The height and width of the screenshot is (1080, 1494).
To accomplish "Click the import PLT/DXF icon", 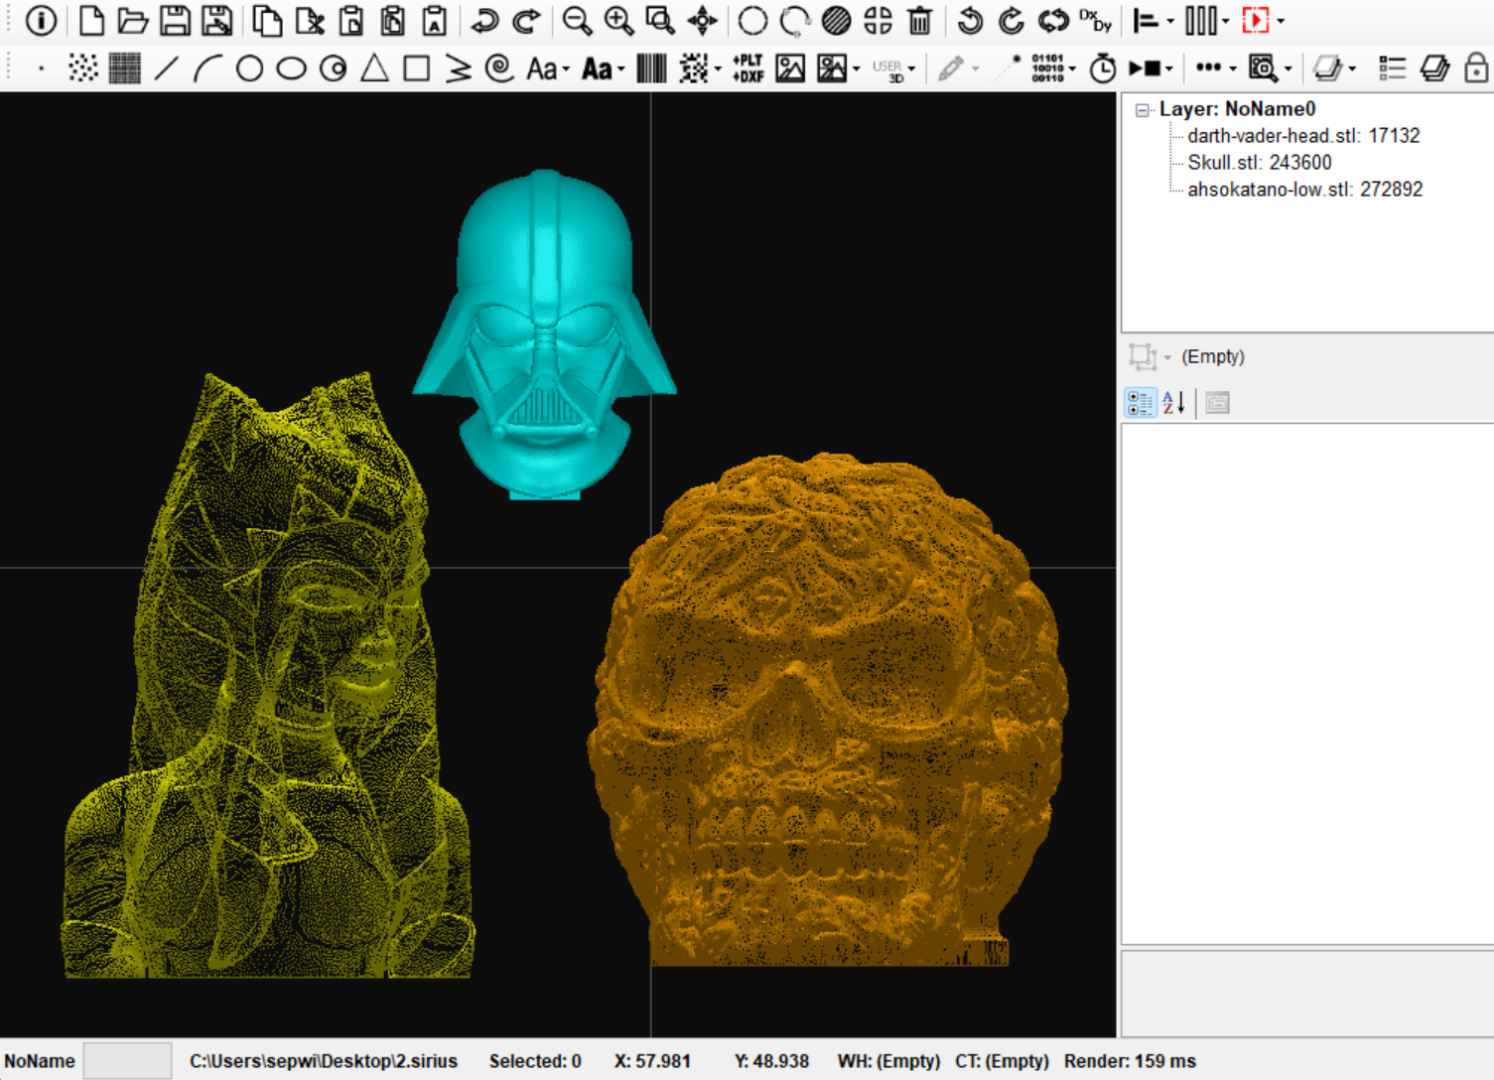I will point(748,68).
